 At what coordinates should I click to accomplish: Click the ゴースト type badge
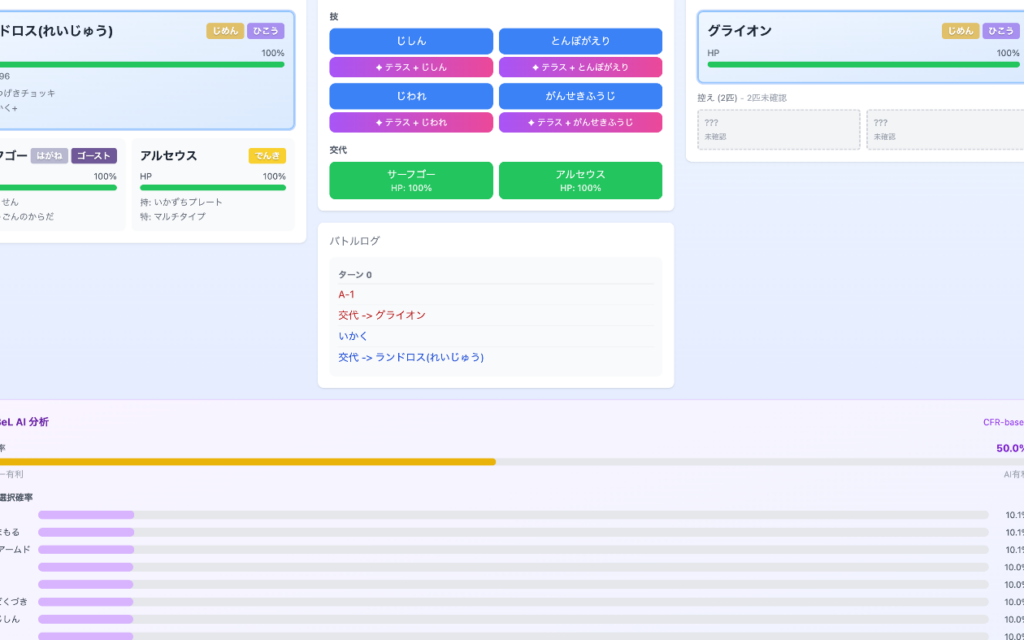tap(94, 156)
